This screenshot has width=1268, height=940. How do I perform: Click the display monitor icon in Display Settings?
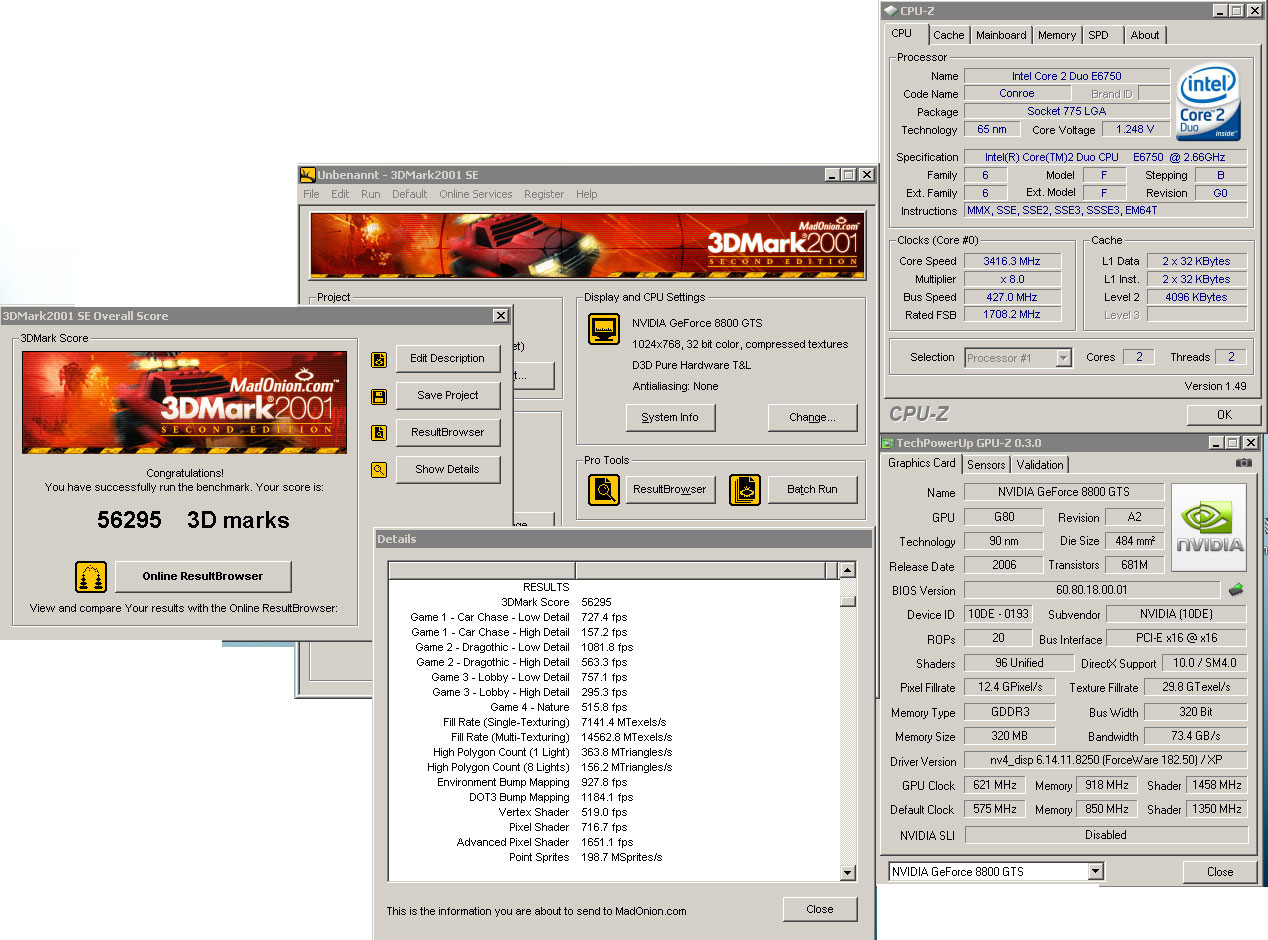click(x=604, y=329)
